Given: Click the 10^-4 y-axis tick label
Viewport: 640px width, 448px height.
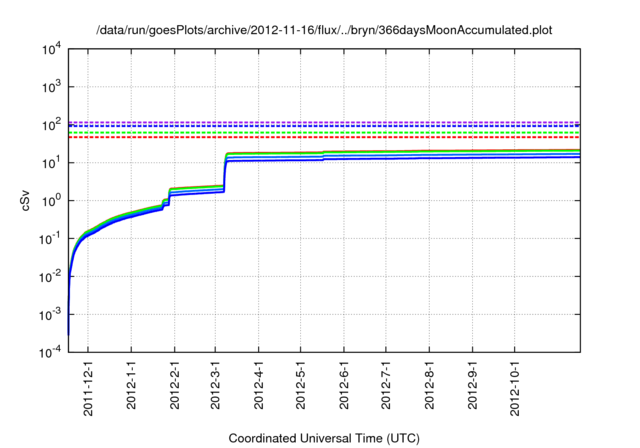Looking at the screenshot, I should [50, 352].
